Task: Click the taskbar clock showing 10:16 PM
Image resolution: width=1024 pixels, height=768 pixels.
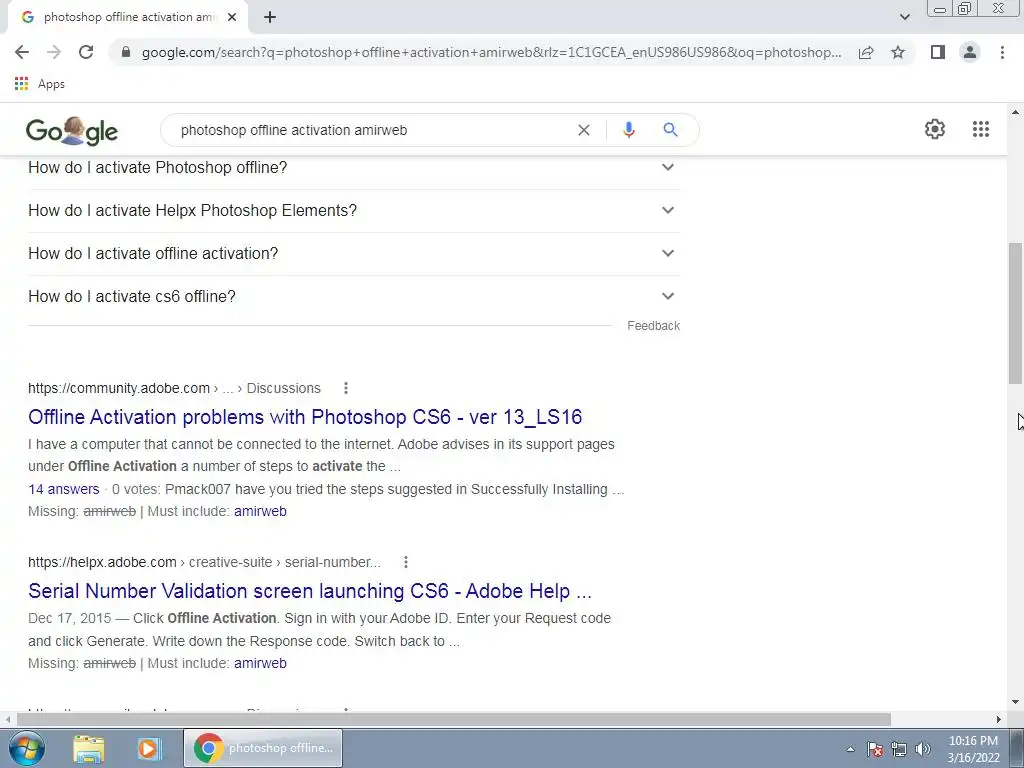Action: point(973,749)
